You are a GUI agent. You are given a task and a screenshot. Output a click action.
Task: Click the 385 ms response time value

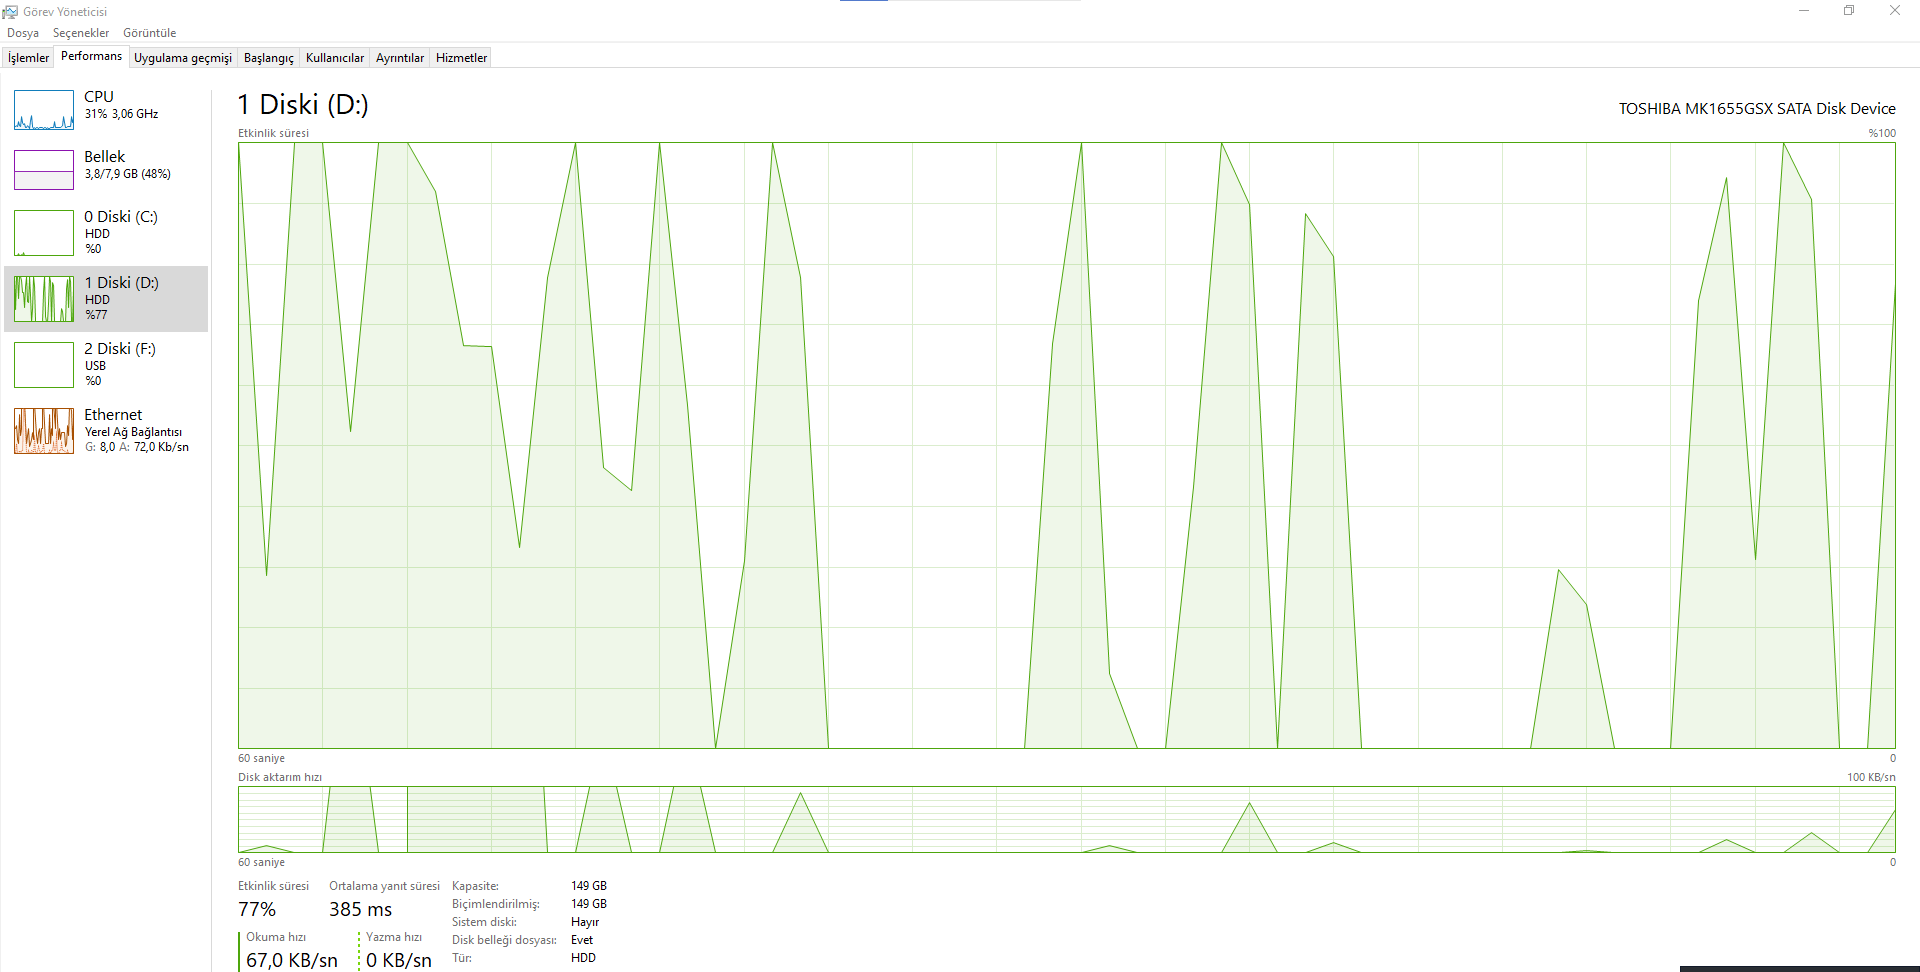pos(361,909)
